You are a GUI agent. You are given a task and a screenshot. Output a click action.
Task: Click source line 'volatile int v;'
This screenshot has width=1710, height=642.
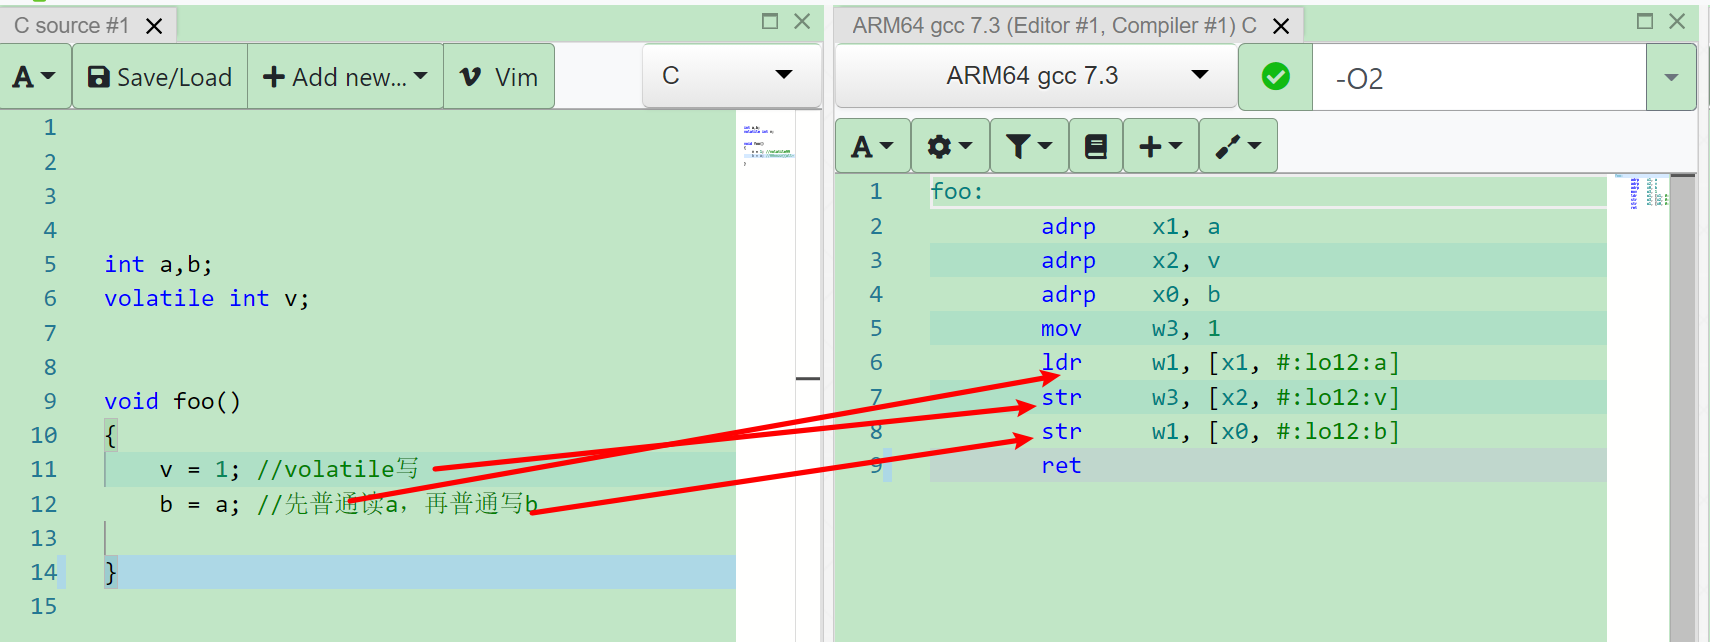click(207, 298)
